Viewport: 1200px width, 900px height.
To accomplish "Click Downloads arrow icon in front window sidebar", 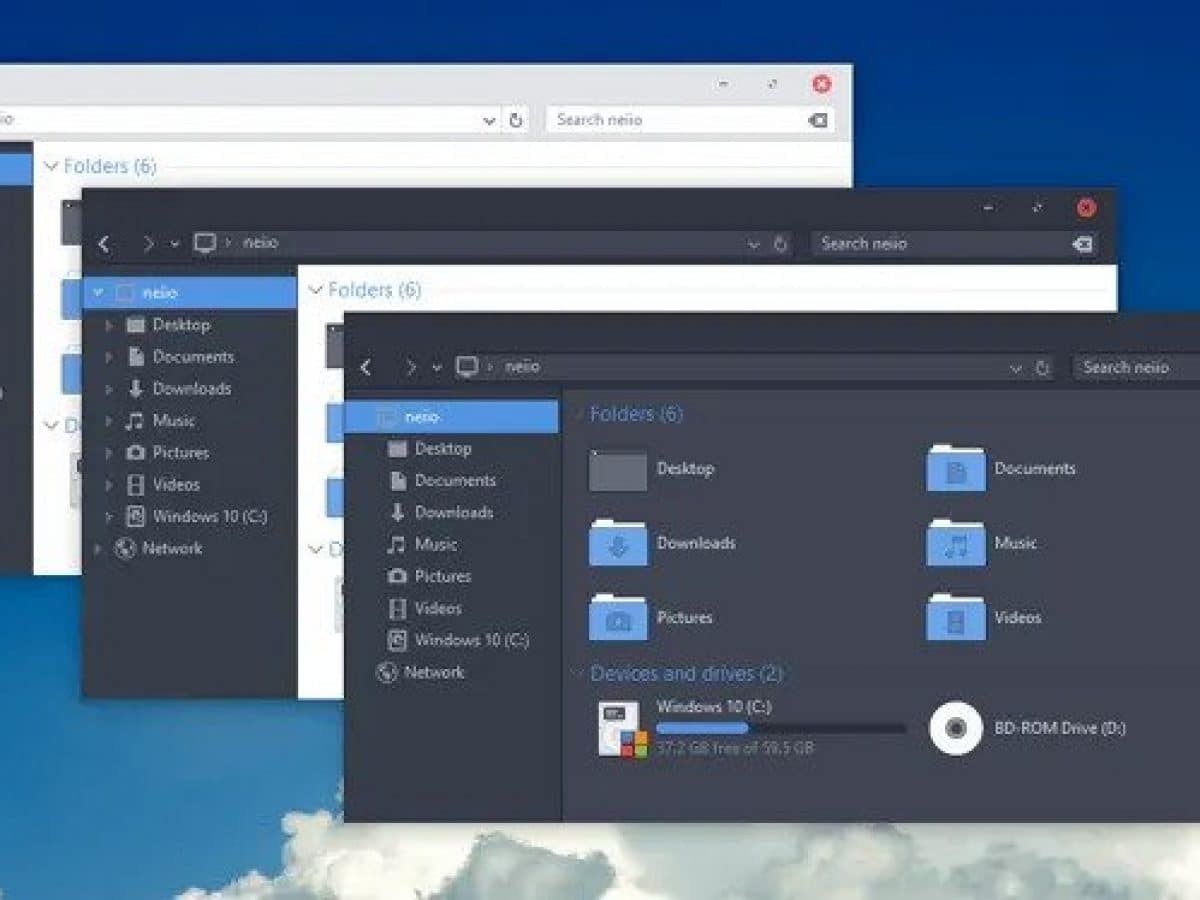I will tap(397, 512).
